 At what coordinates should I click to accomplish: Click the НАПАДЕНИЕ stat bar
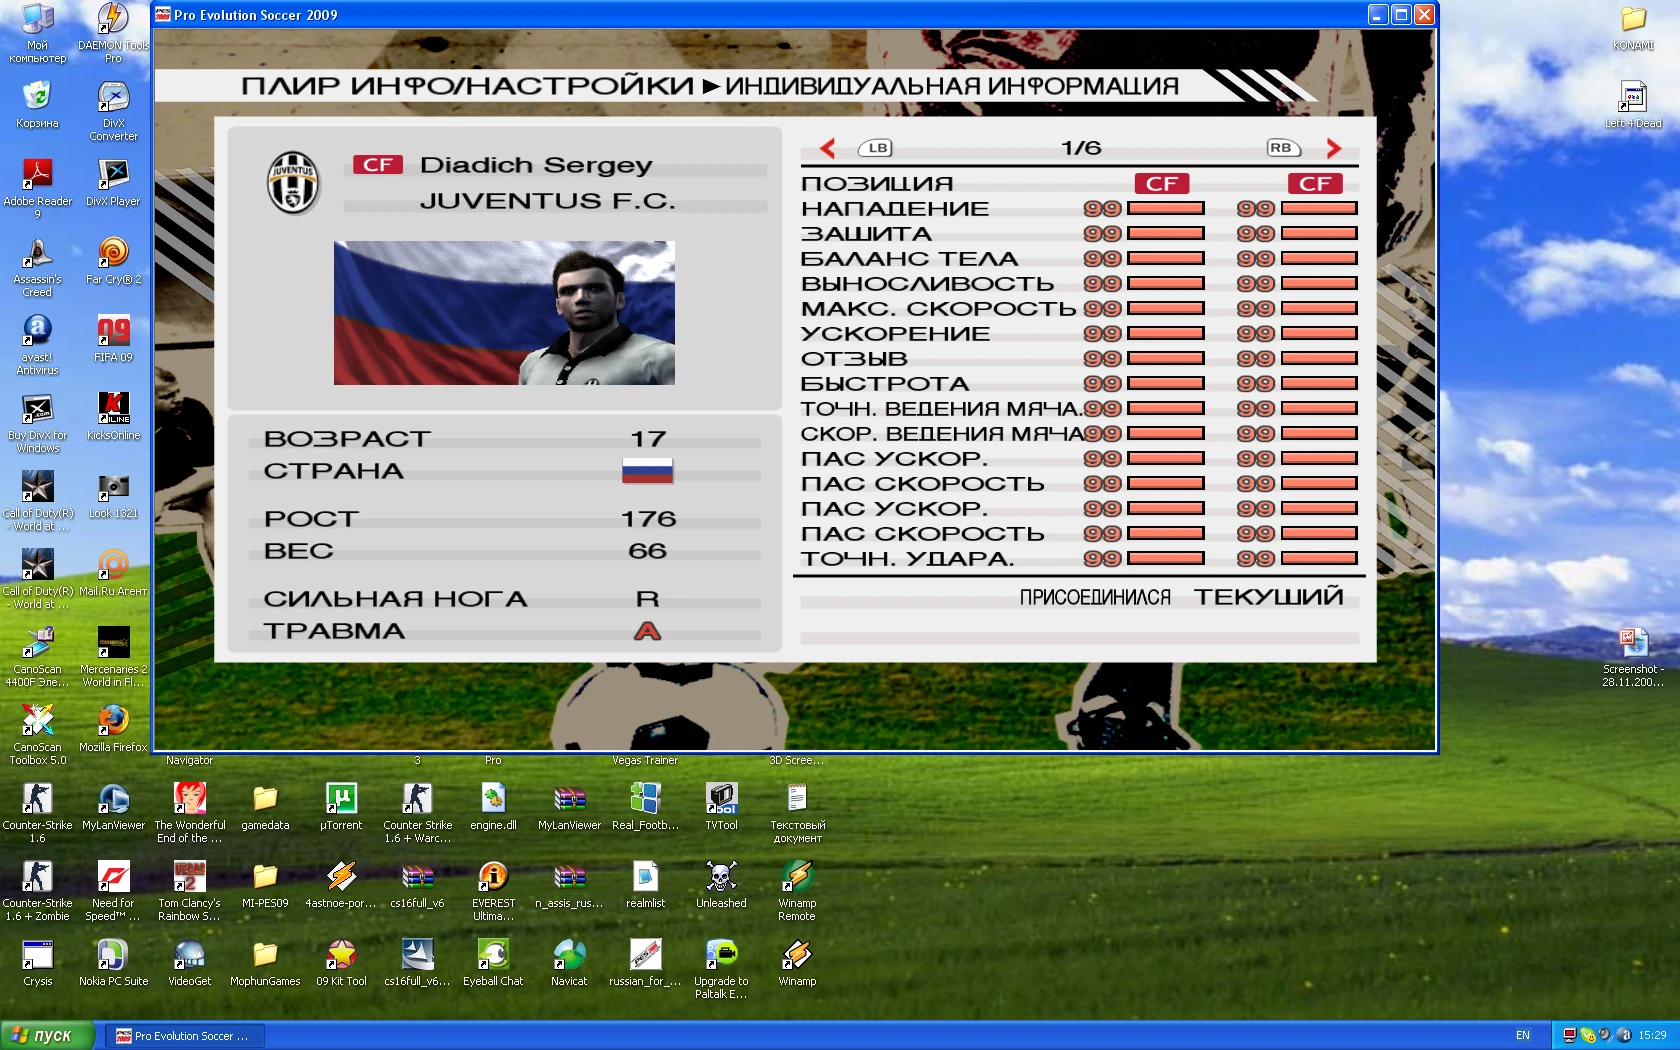click(x=1163, y=208)
